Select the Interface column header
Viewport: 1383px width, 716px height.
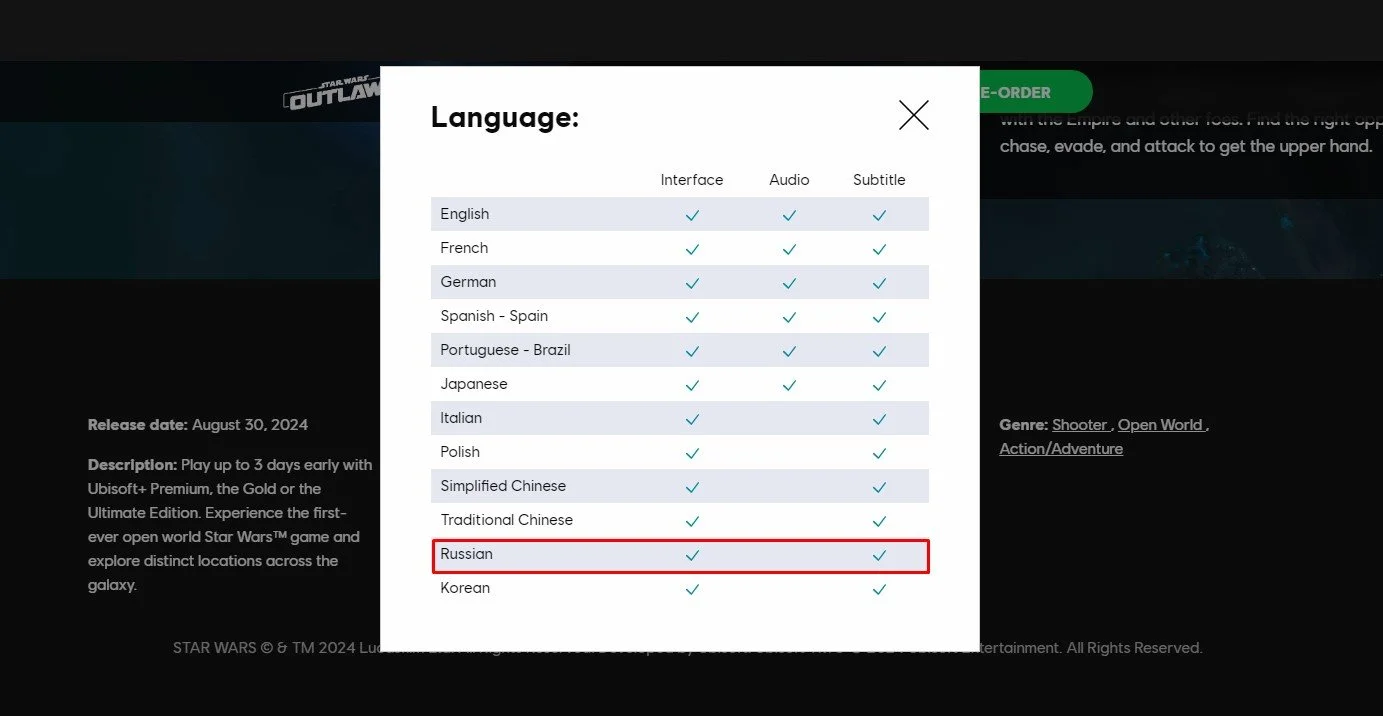[692, 180]
